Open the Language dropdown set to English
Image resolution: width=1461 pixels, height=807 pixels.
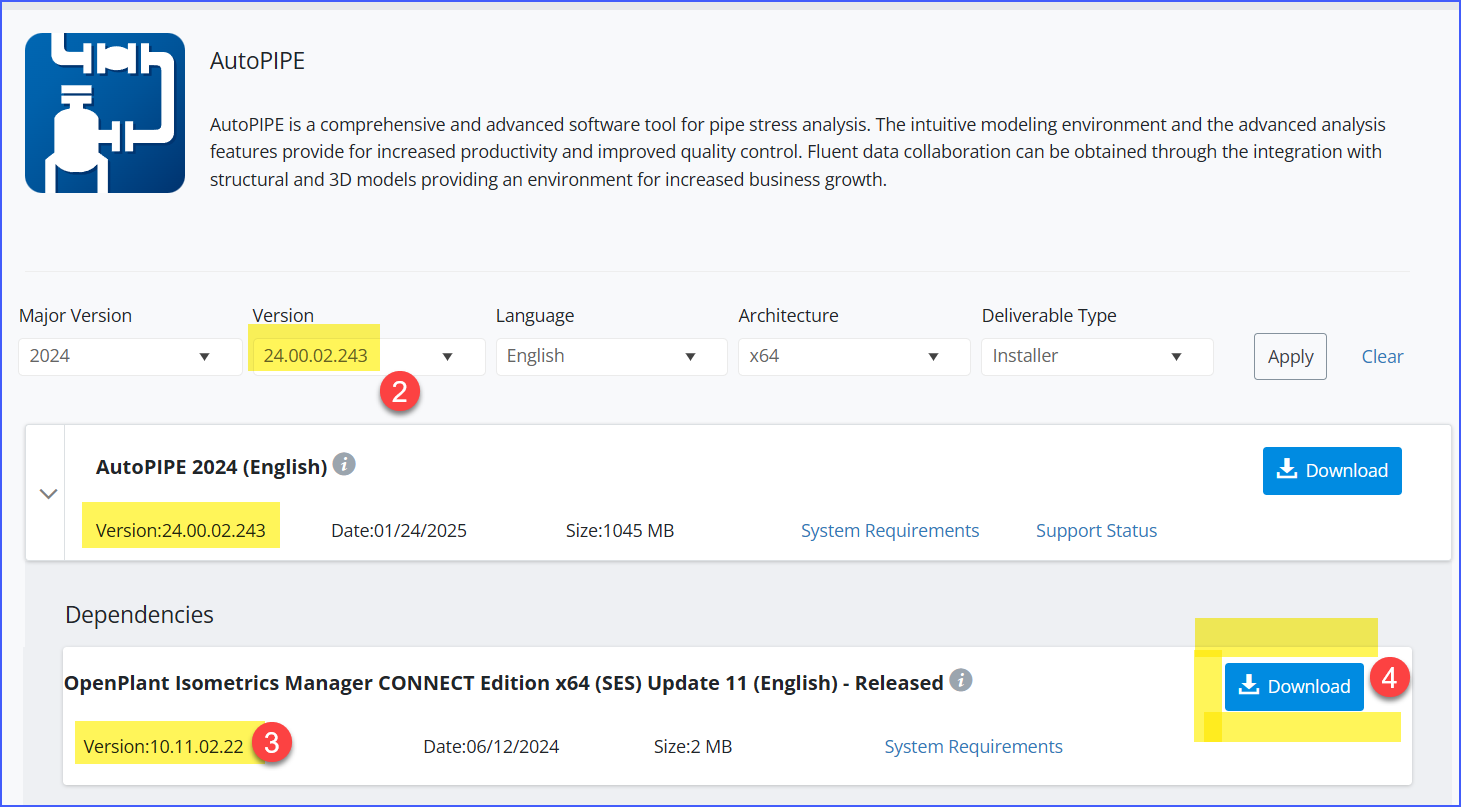pyautogui.click(x=611, y=356)
